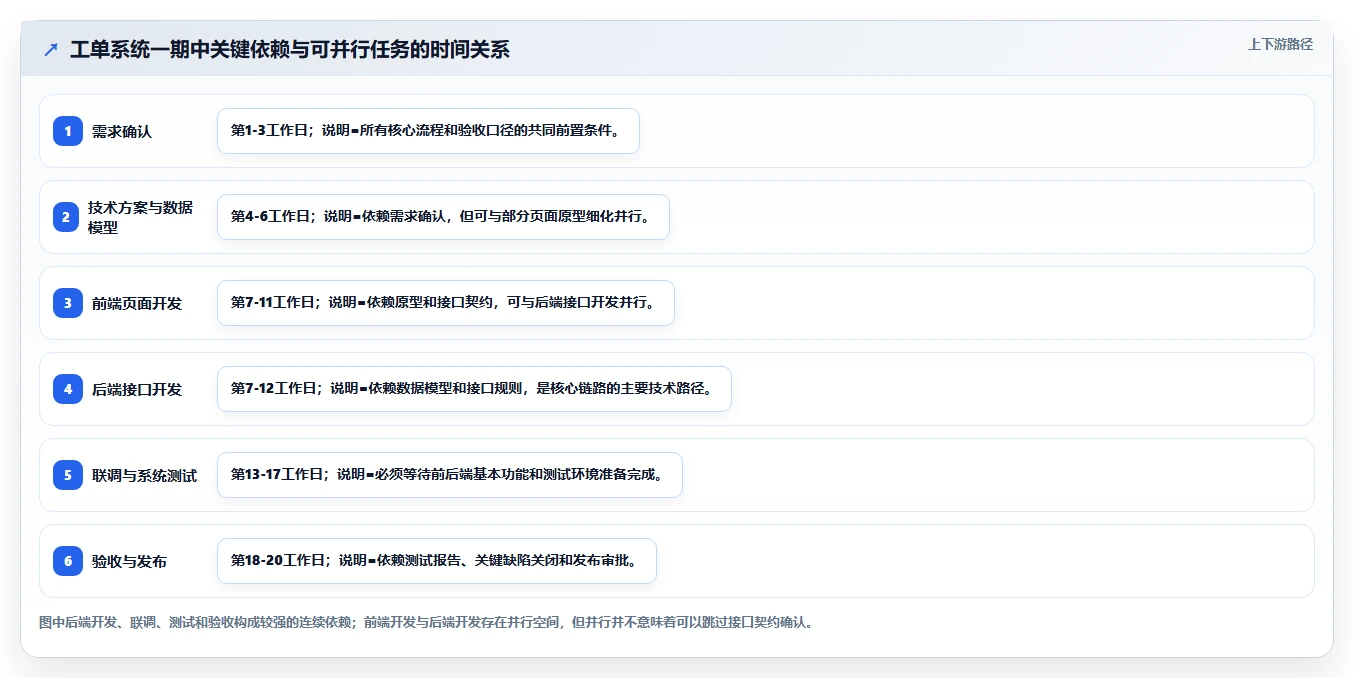The width and height of the screenshot is (1354, 678).
Task: Select the 验收与发布 step label
Action: (x=129, y=561)
